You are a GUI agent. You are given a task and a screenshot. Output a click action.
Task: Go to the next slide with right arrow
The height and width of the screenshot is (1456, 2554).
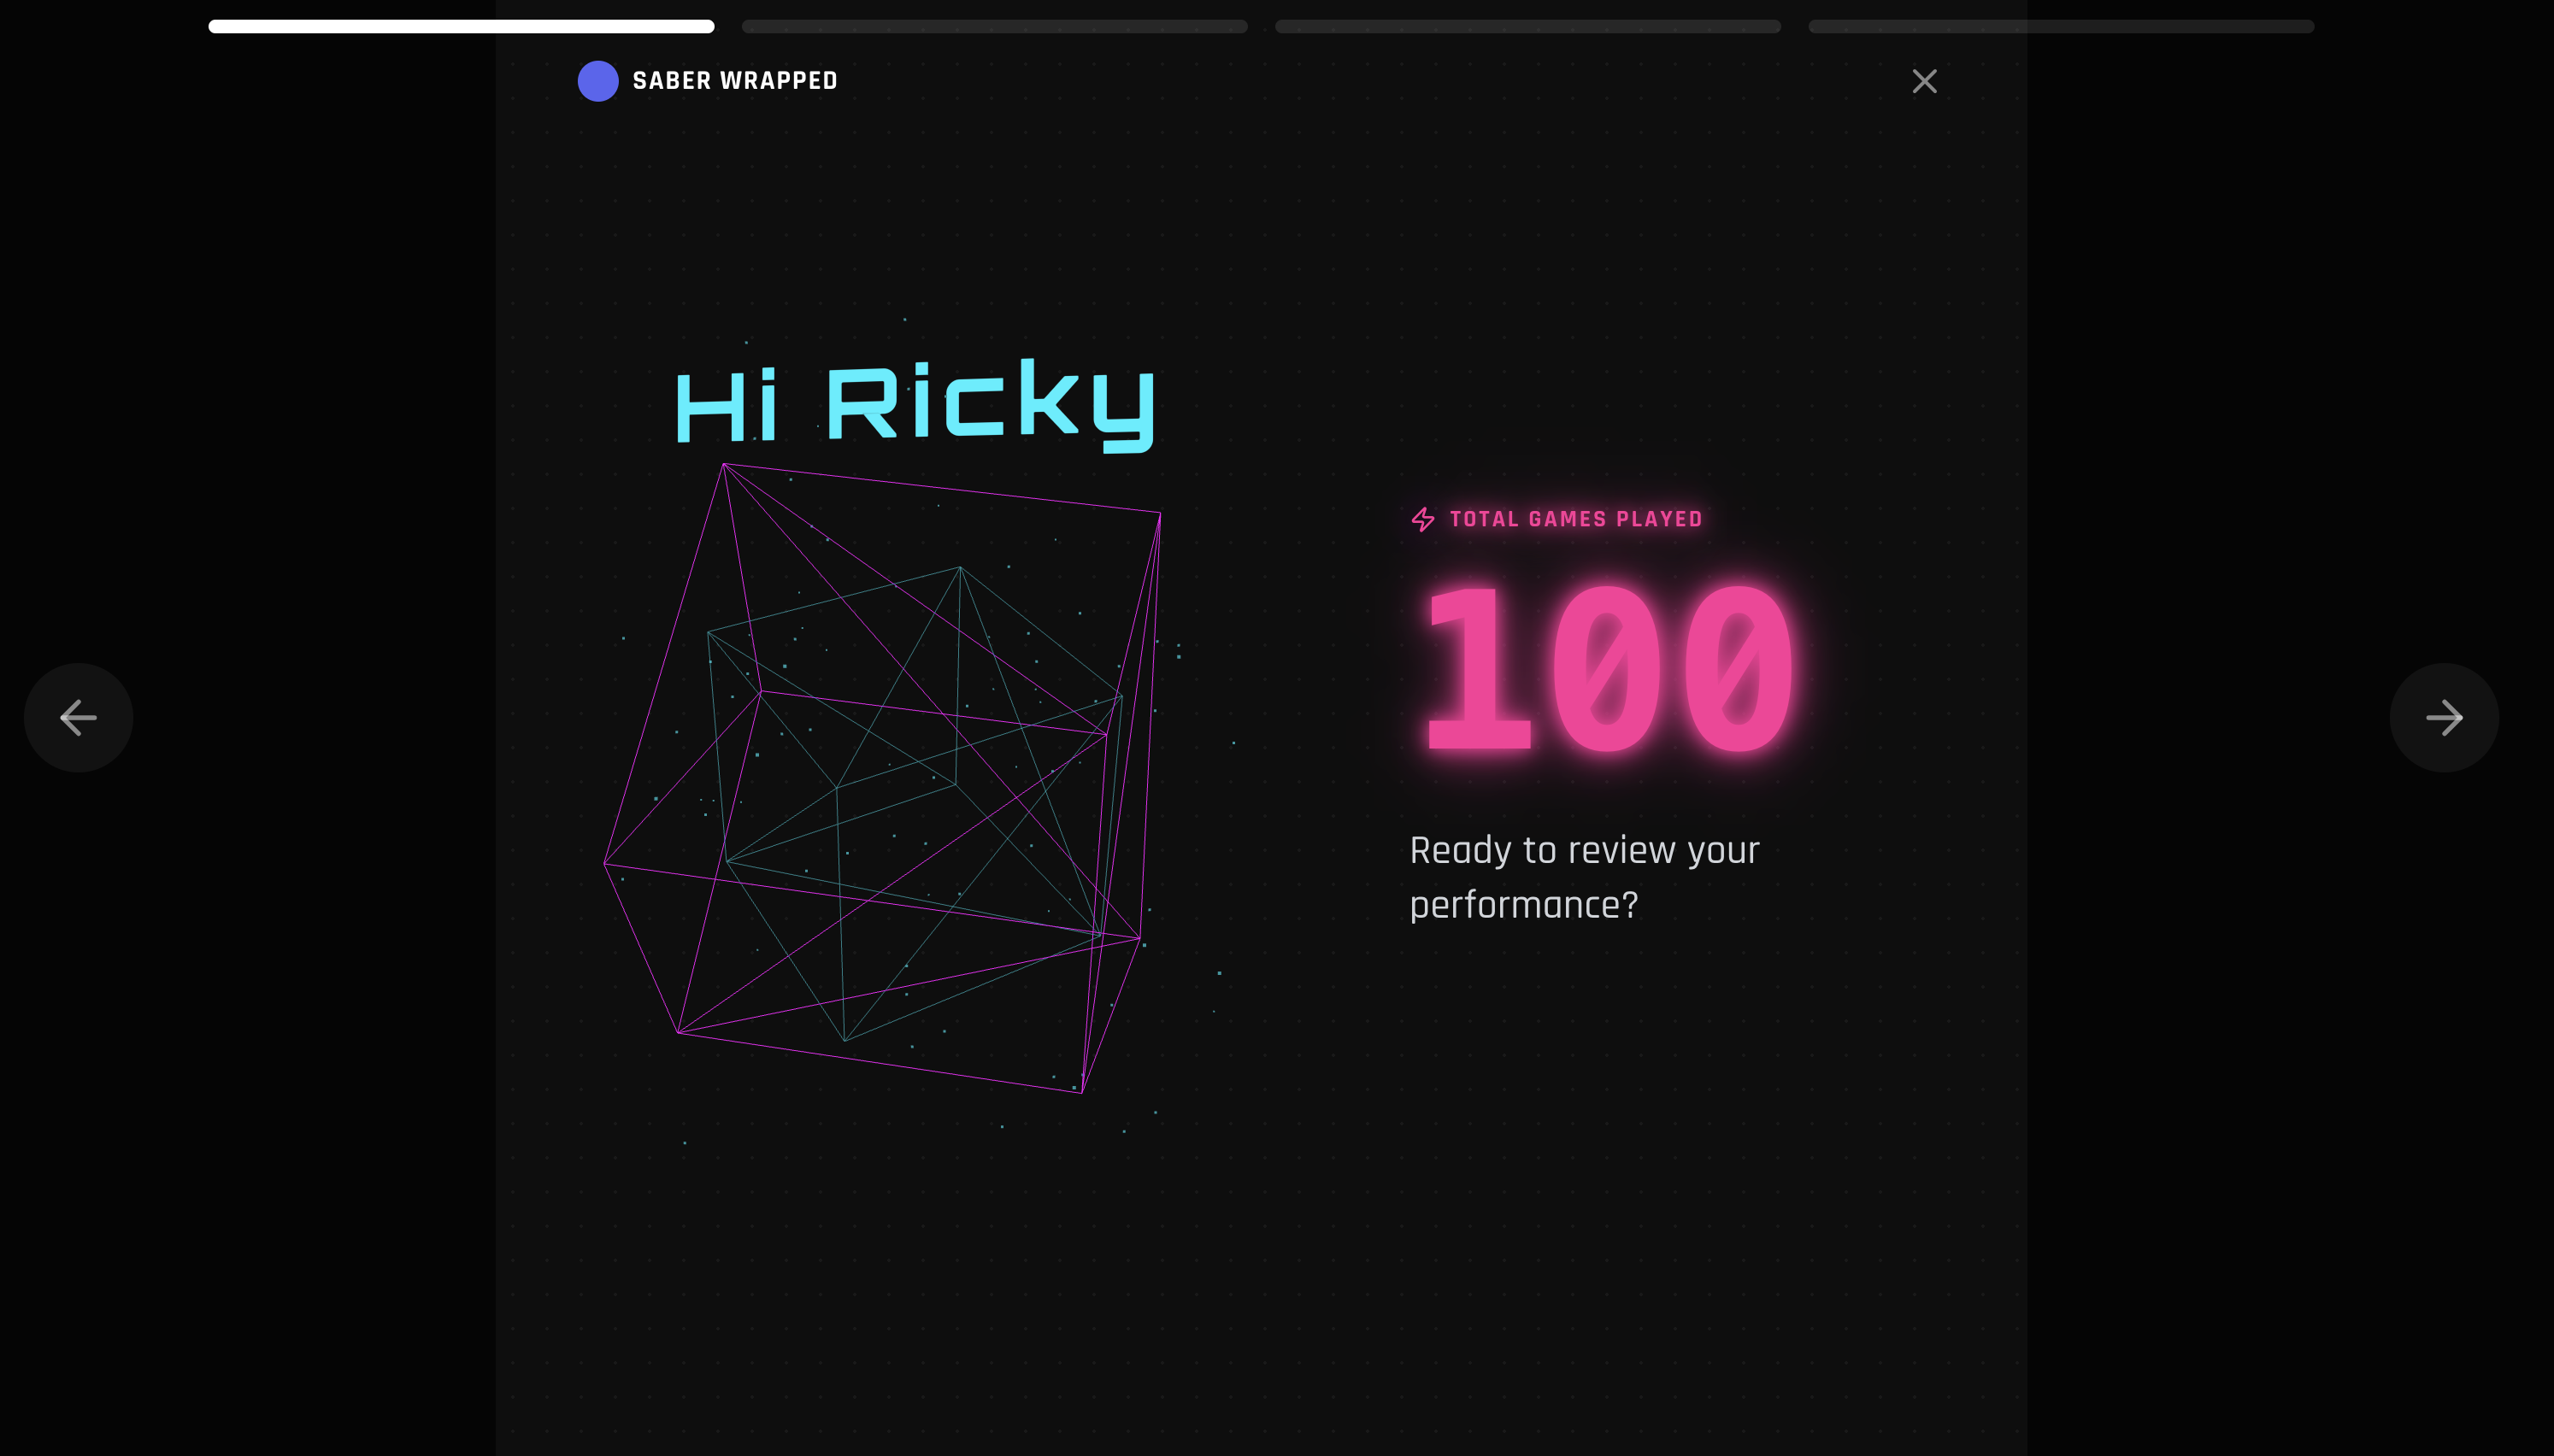coord(2443,717)
